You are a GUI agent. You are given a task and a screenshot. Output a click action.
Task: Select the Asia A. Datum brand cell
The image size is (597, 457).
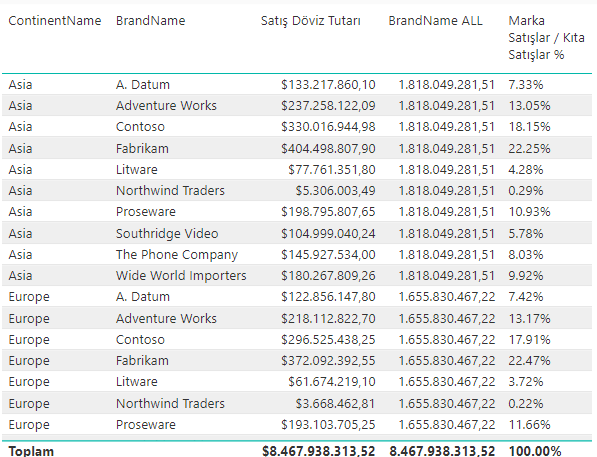pyautogui.click(x=143, y=85)
